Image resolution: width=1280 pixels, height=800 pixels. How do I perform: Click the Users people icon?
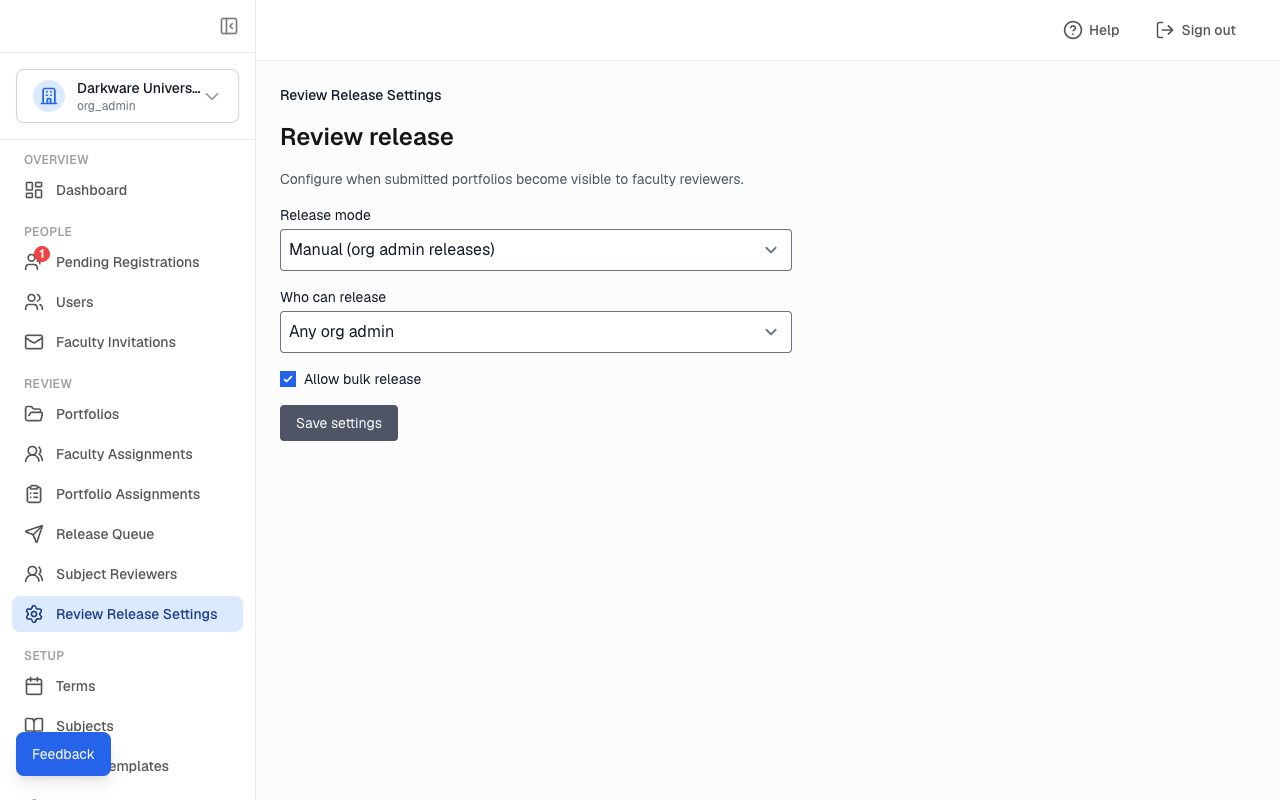pyautogui.click(x=34, y=302)
